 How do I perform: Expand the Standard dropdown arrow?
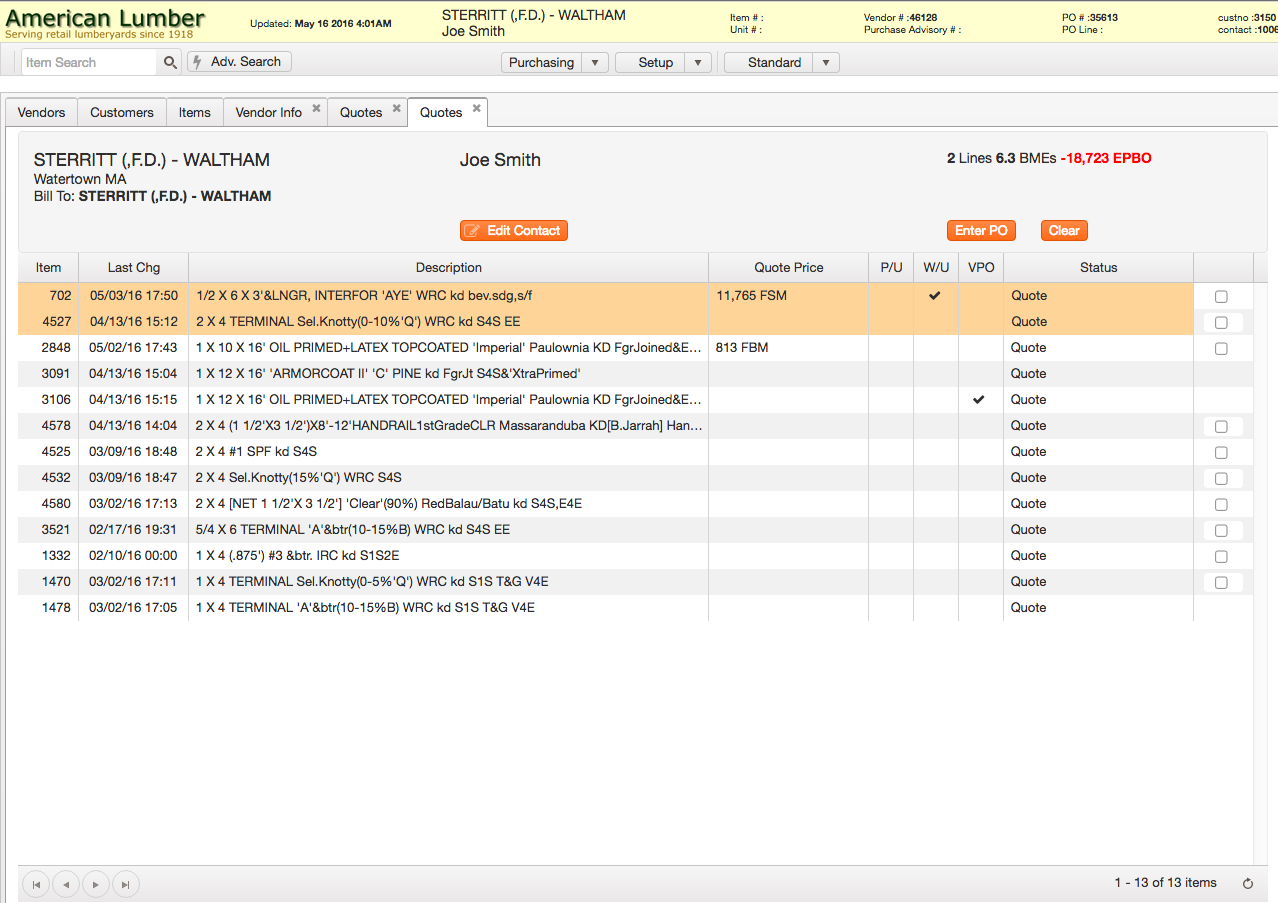click(826, 62)
